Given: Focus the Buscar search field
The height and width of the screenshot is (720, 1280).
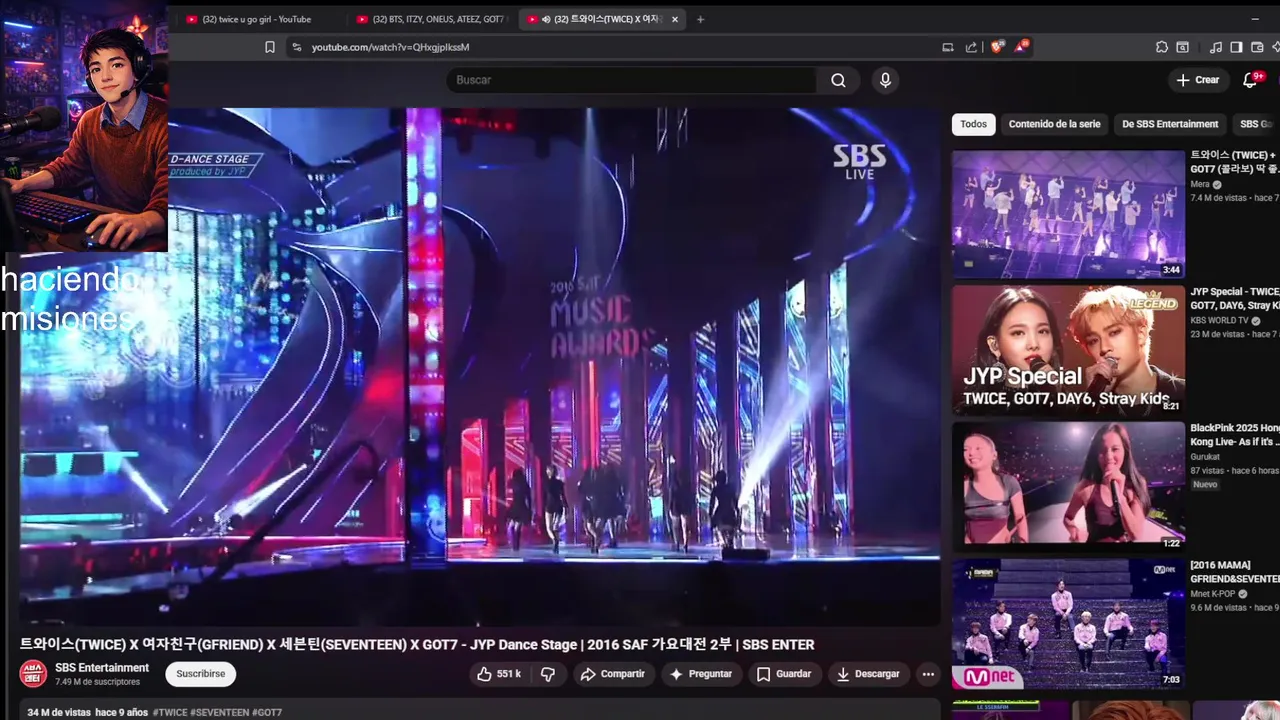Looking at the screenshot, I should pyautogui.click(x=632, y=80).
